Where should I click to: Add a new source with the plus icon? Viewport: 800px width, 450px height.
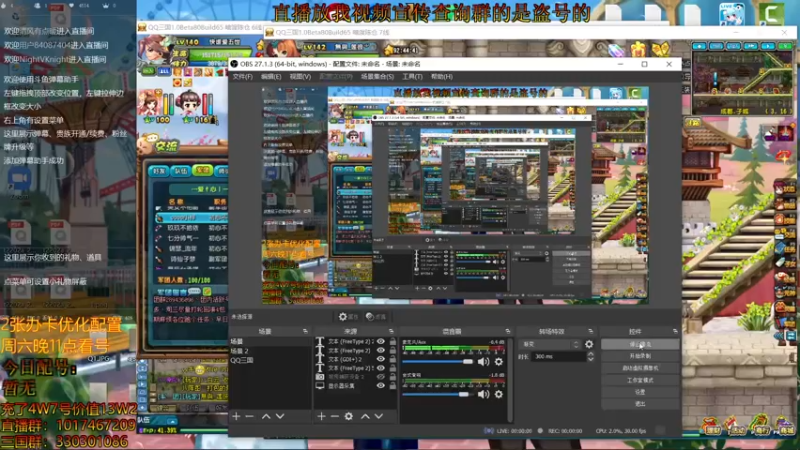point(321,416)
